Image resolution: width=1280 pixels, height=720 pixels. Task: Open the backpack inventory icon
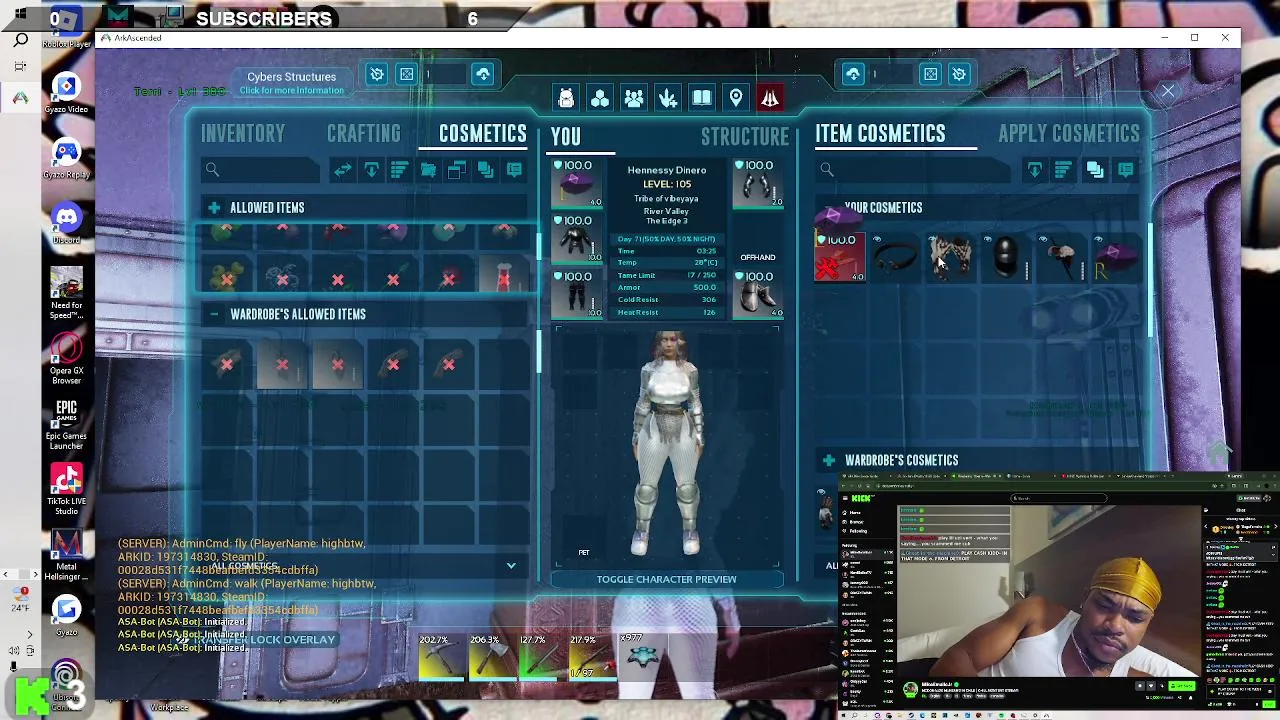[566, 98]
